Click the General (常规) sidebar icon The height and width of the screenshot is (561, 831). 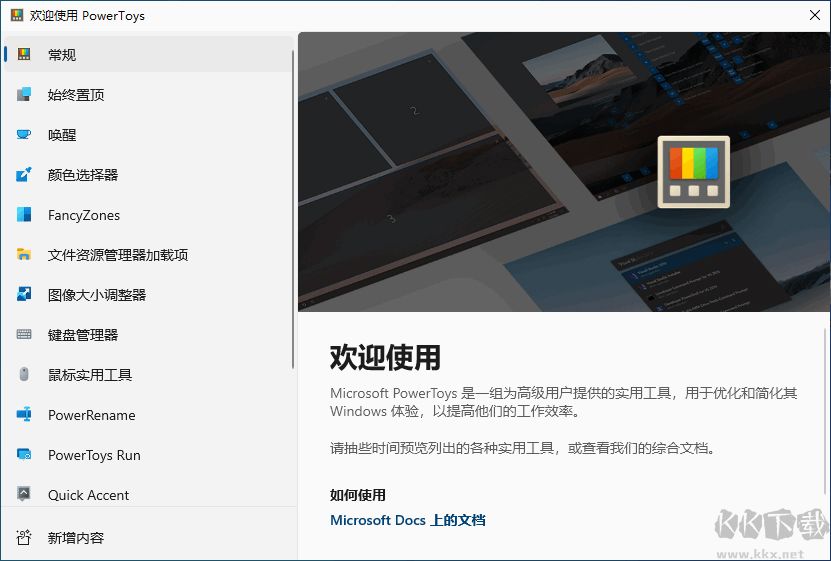(24, 55)
